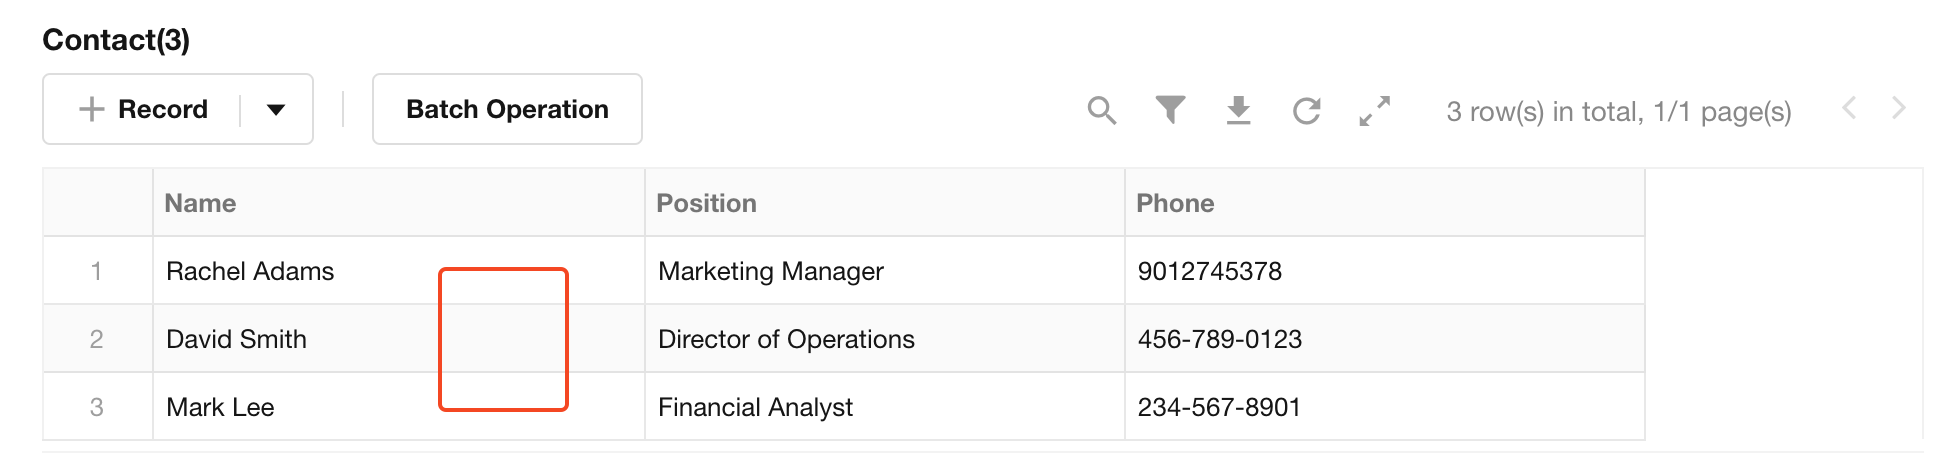Select the David Smith name cell

[x=236, y=339]
